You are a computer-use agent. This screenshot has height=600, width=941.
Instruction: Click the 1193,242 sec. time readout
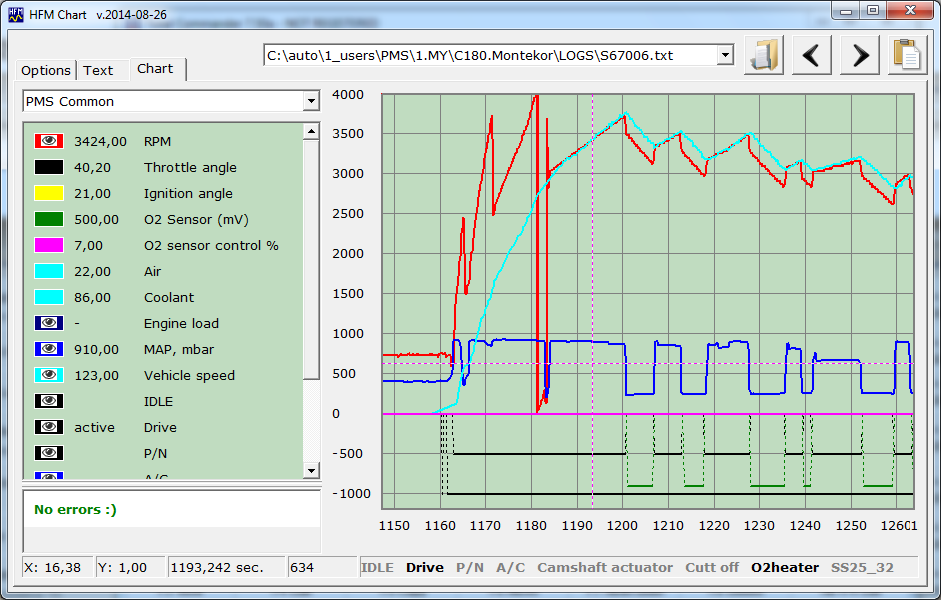(226, 568)
